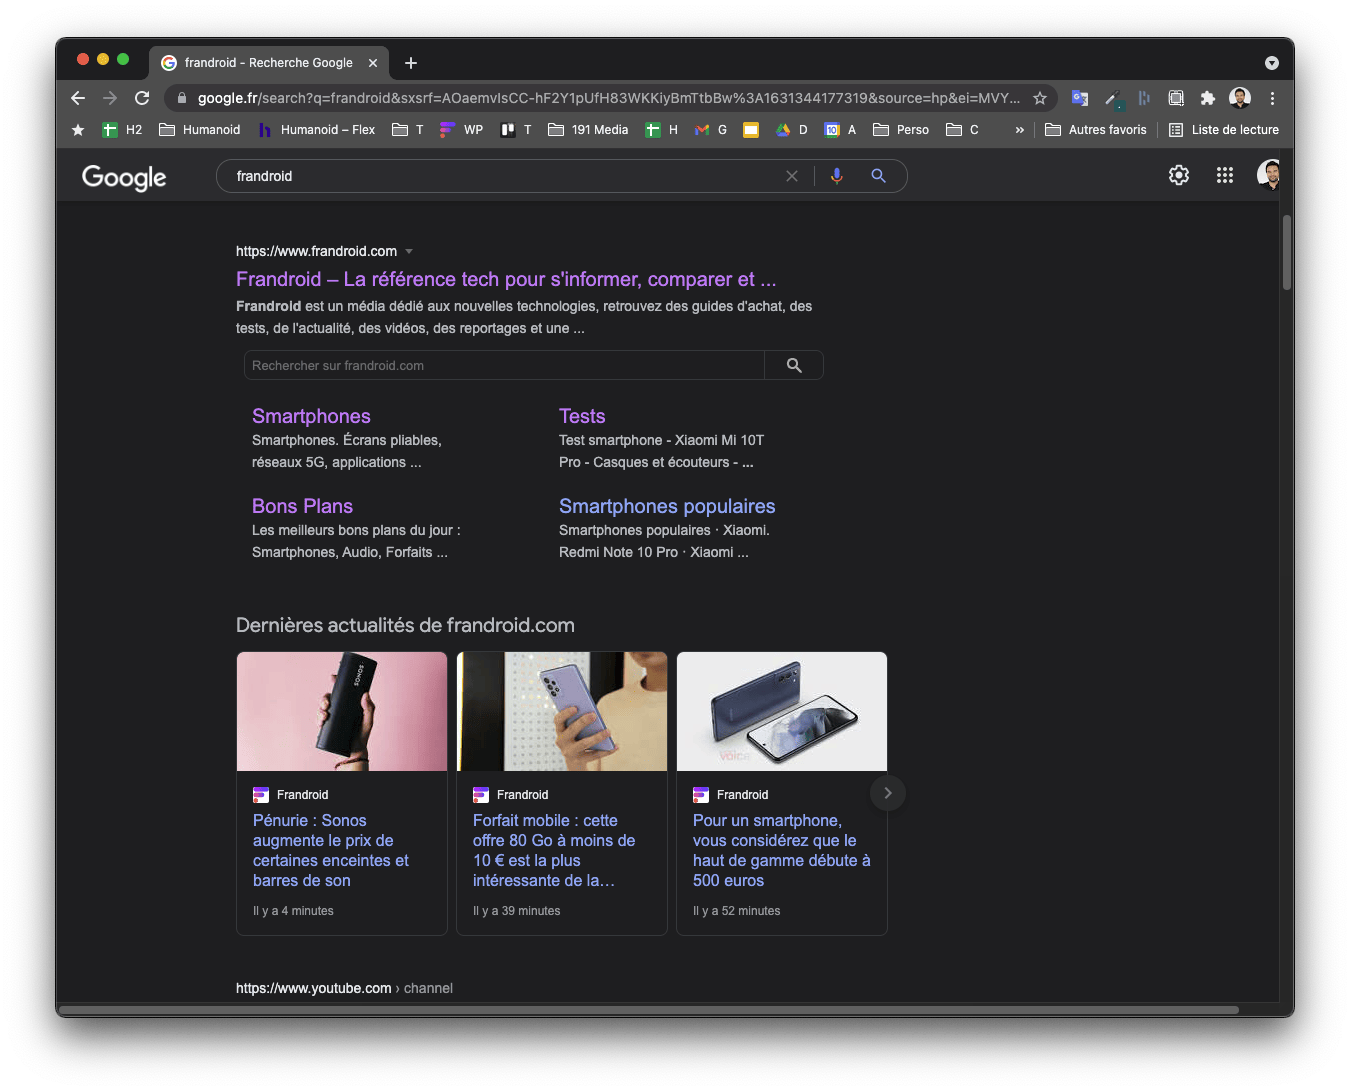Open the Smartphones sitelink
Screen dimensions: 1350x1091
[311, 416]
